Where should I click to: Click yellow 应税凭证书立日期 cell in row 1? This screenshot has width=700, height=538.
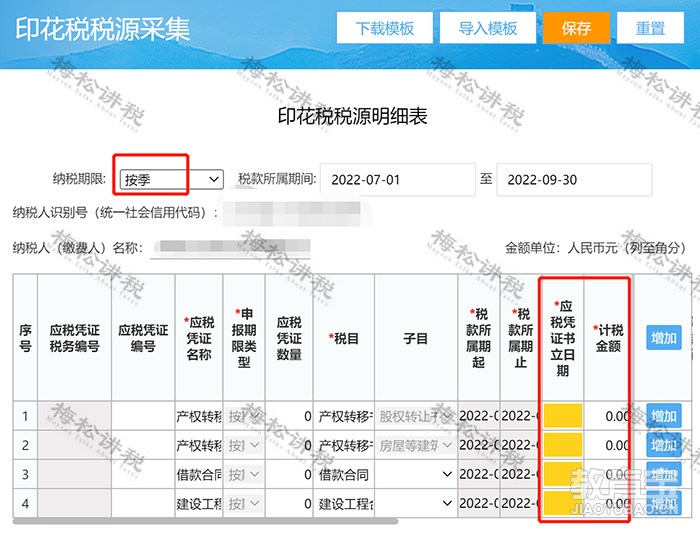point(562,416)
